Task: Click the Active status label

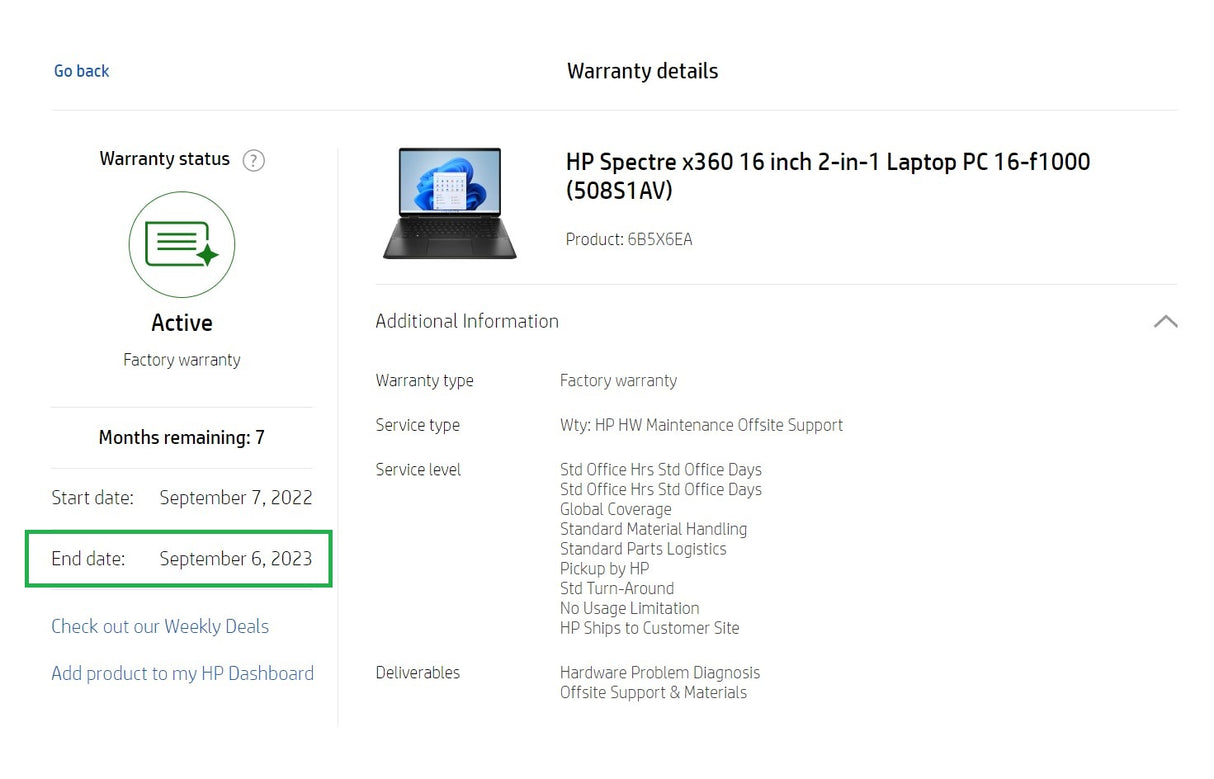Action: pos(181,322)
